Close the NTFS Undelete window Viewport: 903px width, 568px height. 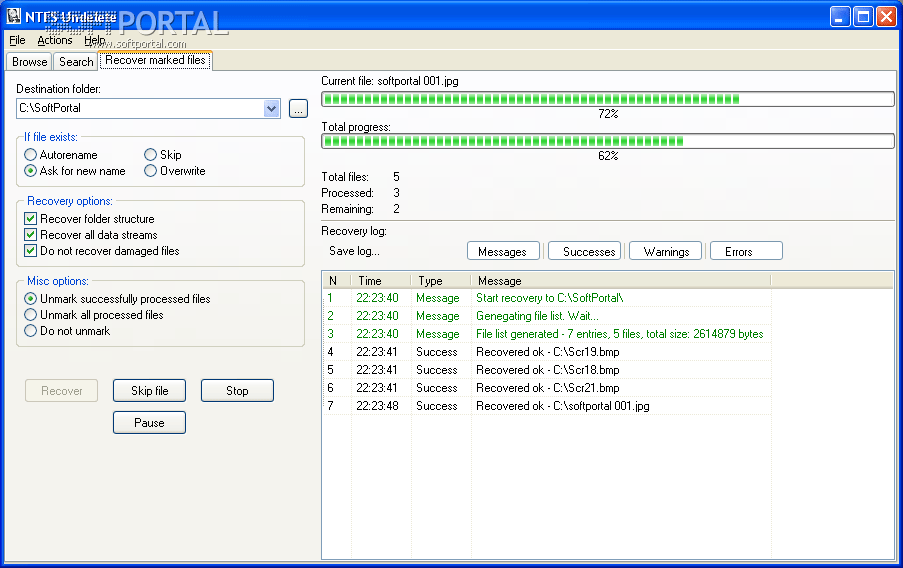886,17
